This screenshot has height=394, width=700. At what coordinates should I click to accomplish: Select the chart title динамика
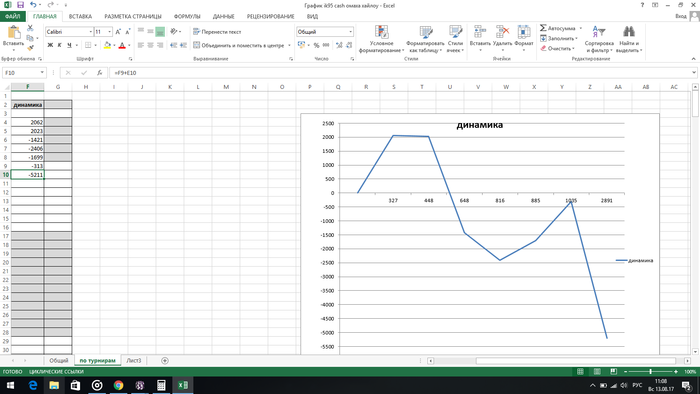479,125
